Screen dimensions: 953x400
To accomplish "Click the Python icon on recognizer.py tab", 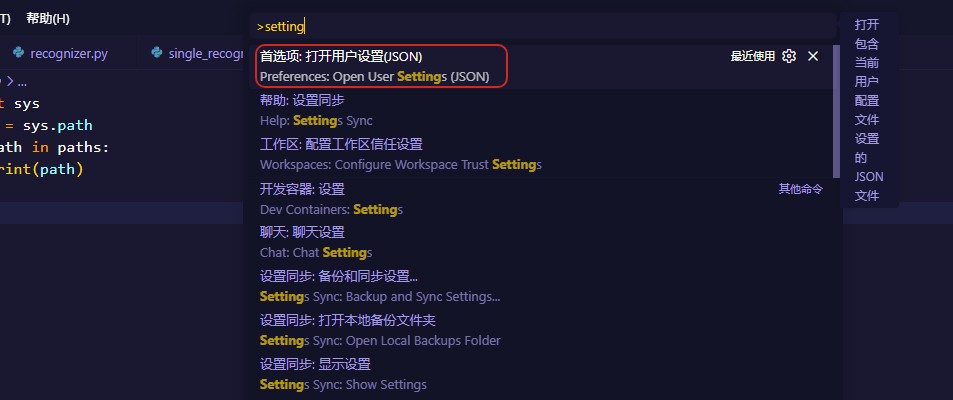I will [18, 53].
